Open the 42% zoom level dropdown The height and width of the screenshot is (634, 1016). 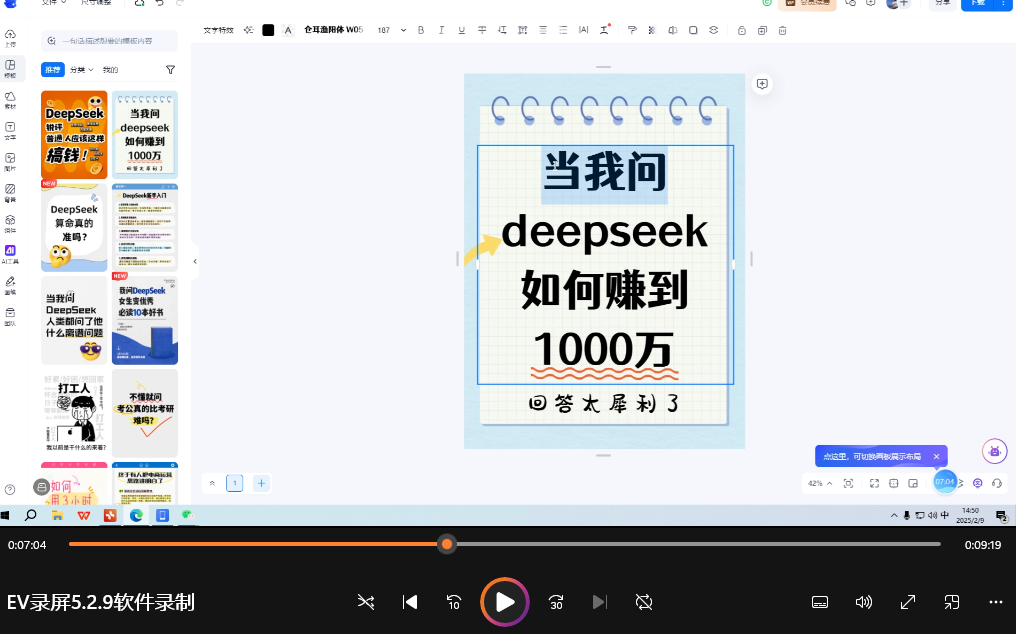(x=820, y=483)
